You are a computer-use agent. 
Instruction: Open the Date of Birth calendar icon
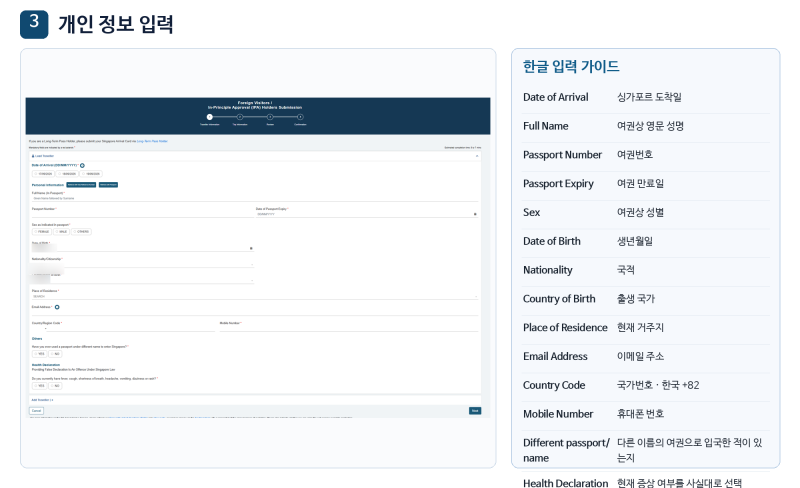(251, 249)
